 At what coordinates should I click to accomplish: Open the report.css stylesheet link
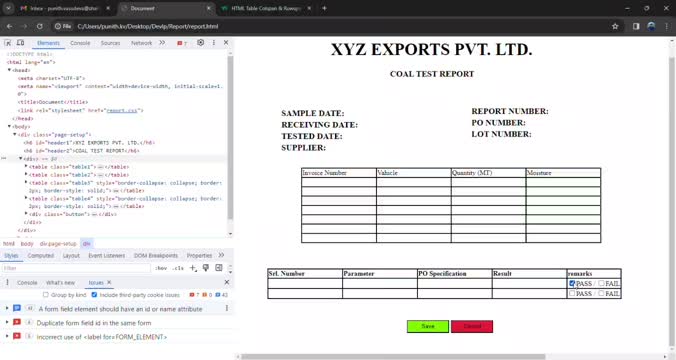tap(122, 110)
